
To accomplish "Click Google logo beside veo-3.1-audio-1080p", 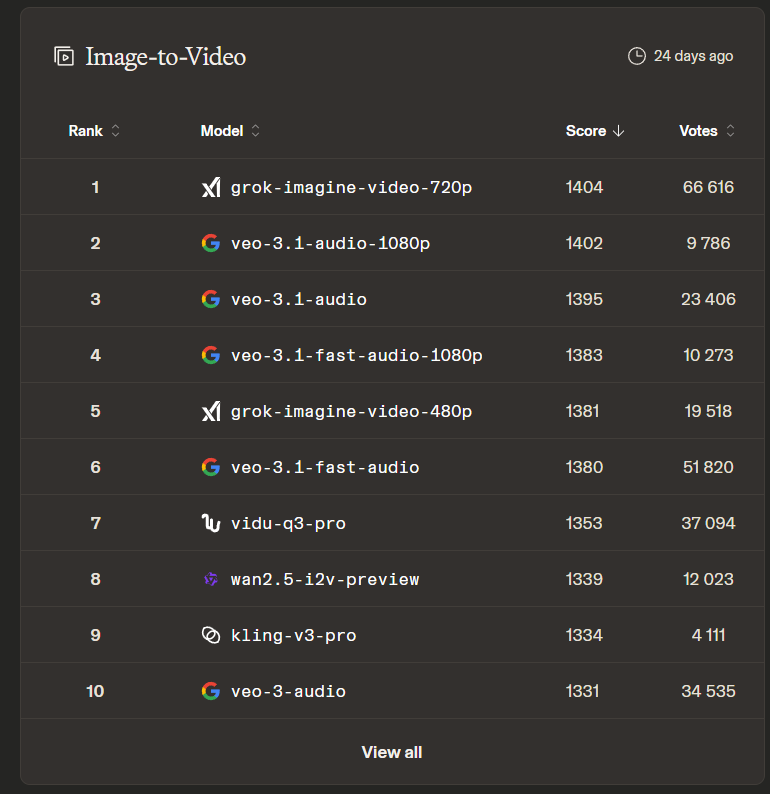I will tap(211, 243).
